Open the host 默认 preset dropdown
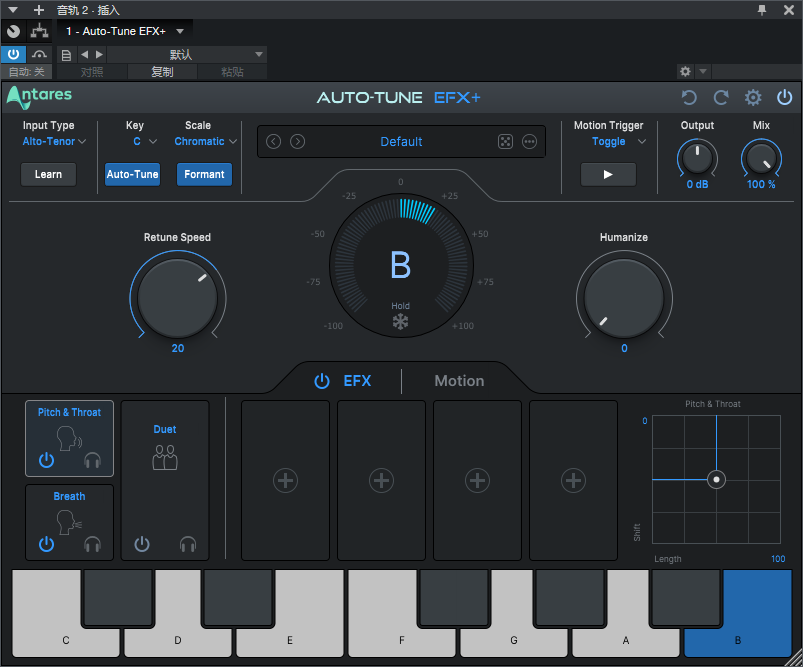The image size is (803, 667). click(186, 54)
